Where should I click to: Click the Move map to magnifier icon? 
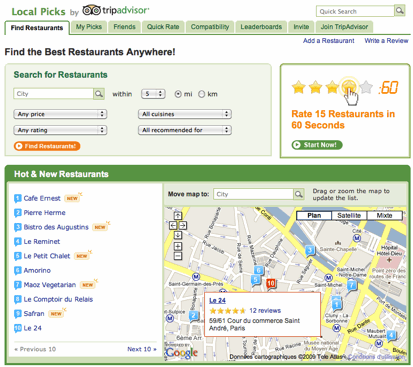(x=299, y=194)
